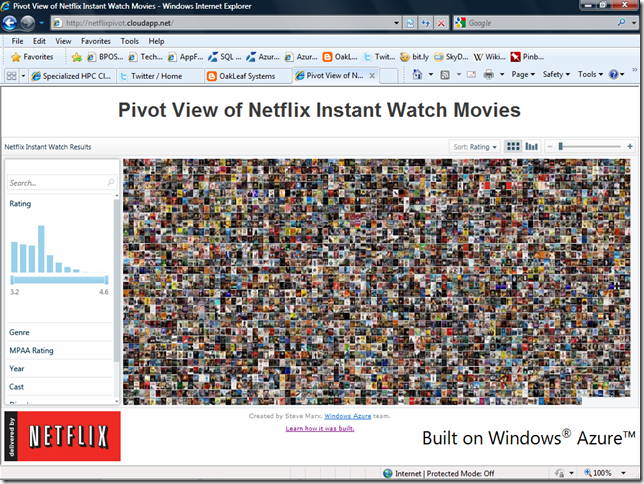The width and height of the screenshot is (644, 484).
Task: Open the Favorites star button
Action: coord(32,57)
